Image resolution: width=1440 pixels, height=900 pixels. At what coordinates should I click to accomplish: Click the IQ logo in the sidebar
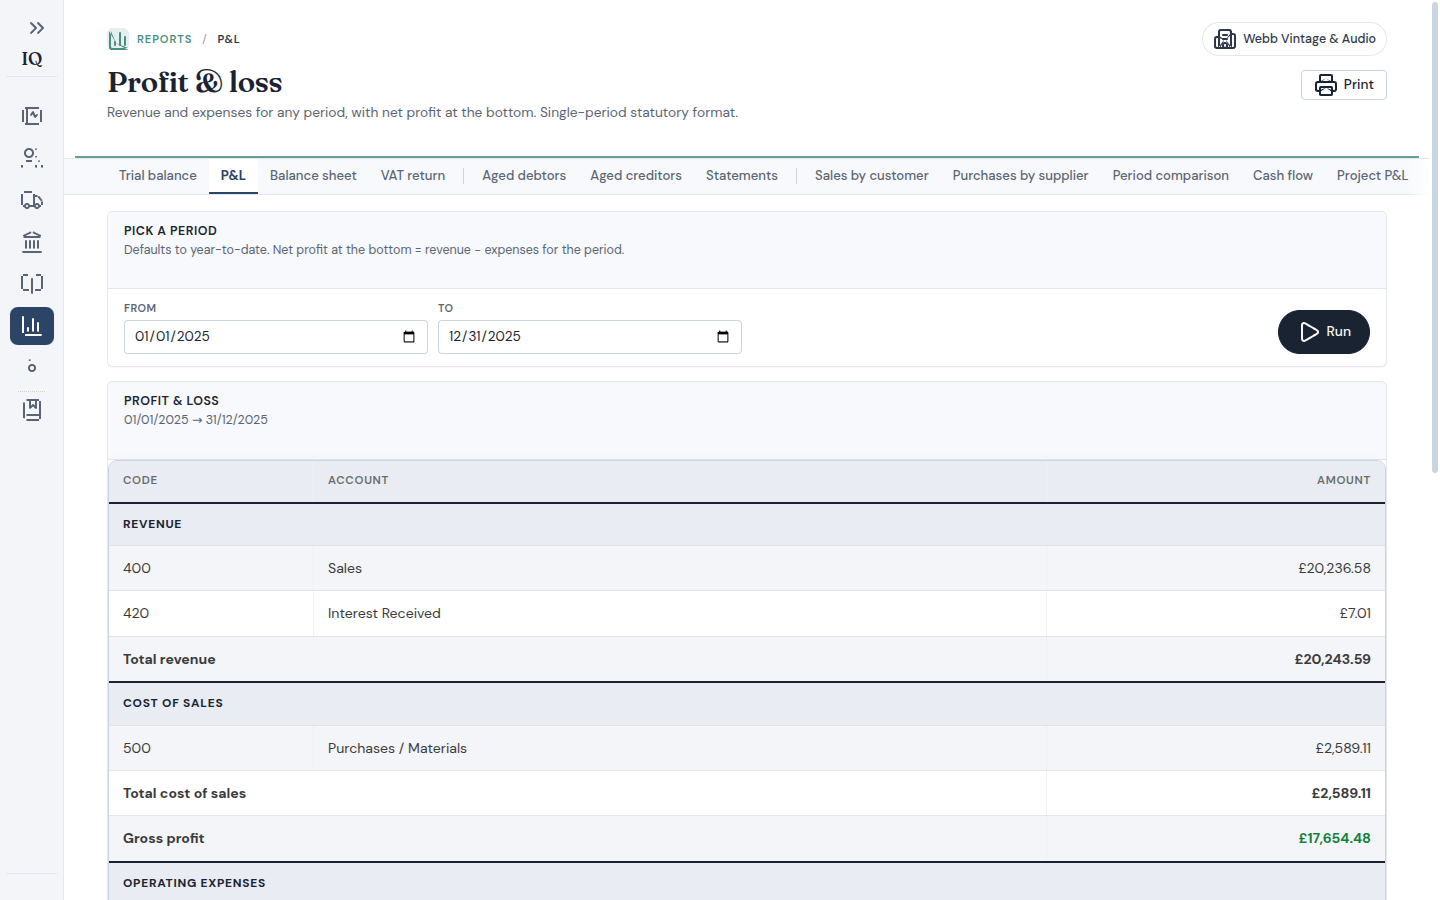[32, 59]
